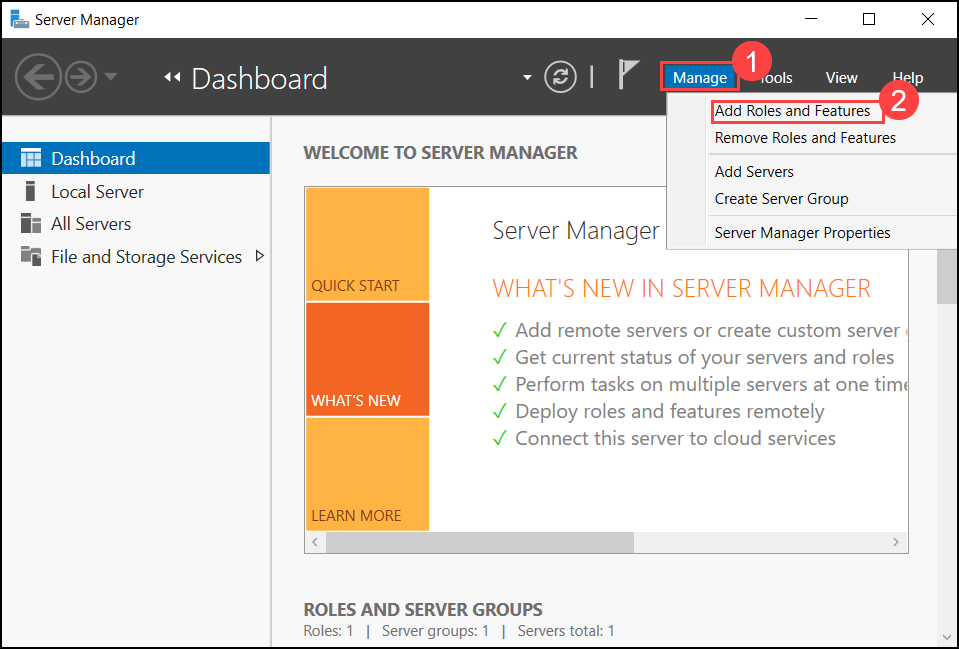Select Local Server in the left pane

tap(136, 191)
